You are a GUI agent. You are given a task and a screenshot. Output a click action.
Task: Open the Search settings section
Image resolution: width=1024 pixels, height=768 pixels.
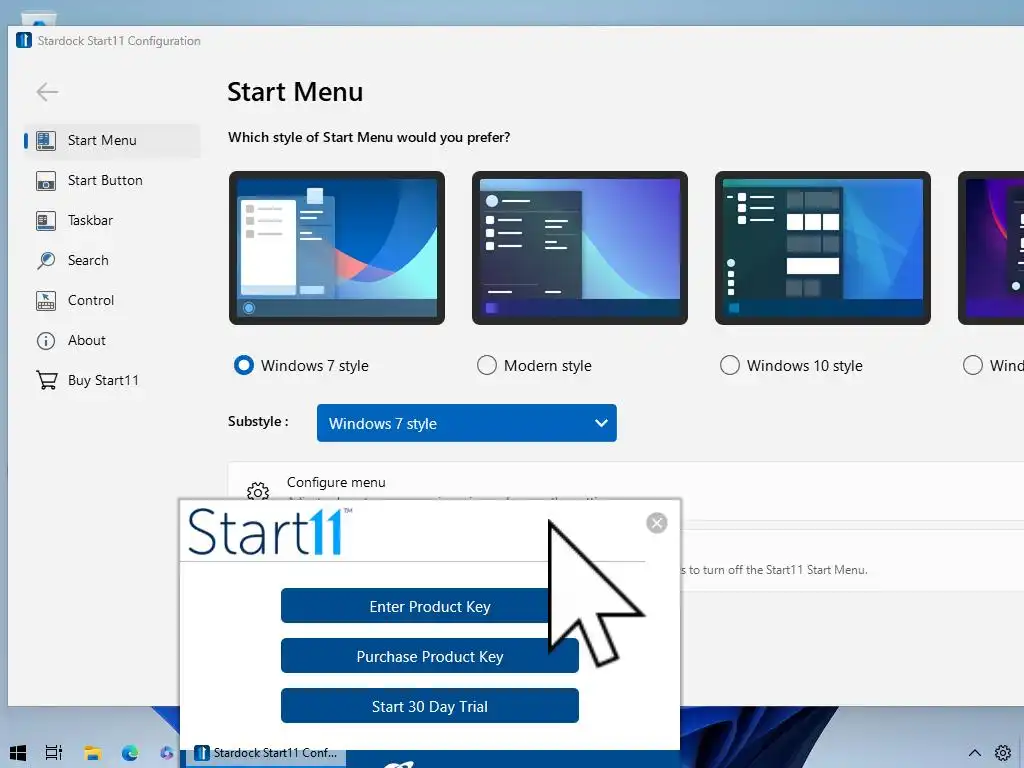(x=112, y=261)
